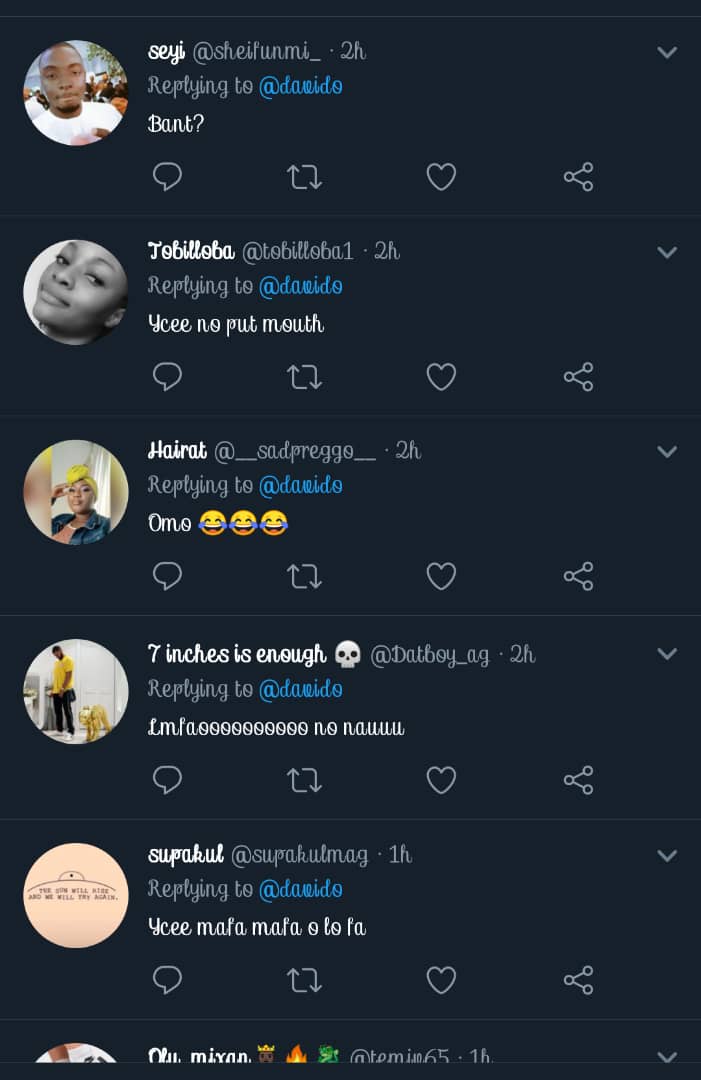Open Hairat's profile from display name
This screenshot has width=701, height=1080.
[177, 451]
